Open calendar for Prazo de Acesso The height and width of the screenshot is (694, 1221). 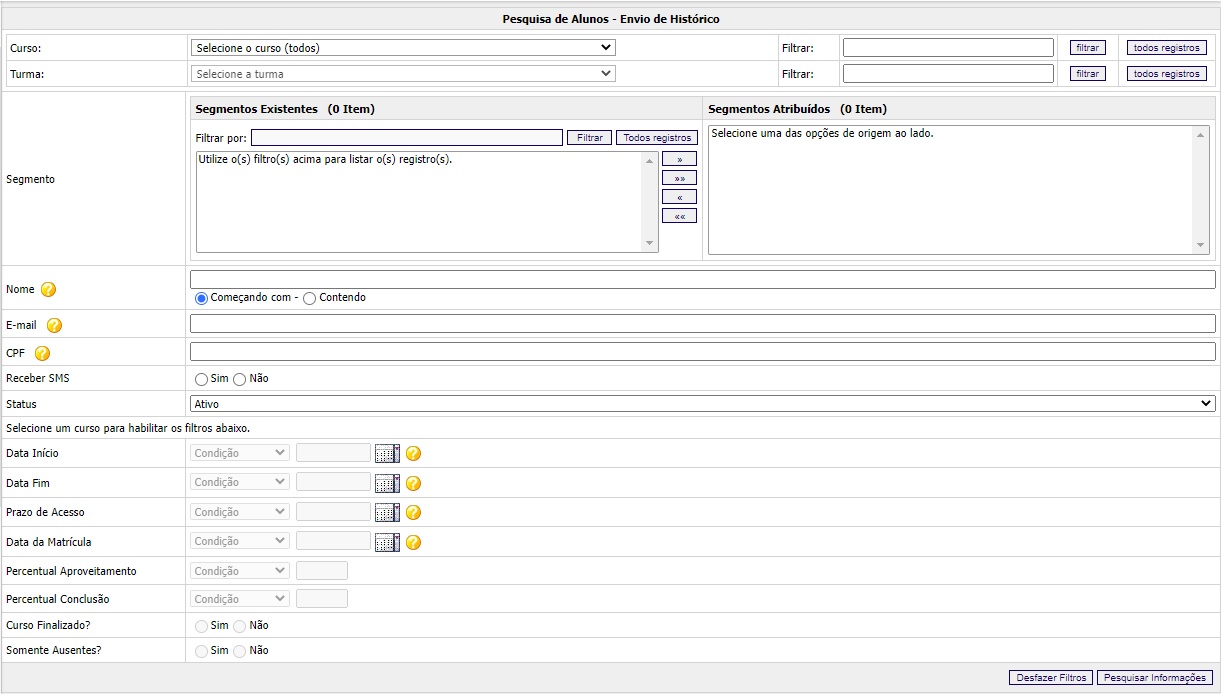387,513
